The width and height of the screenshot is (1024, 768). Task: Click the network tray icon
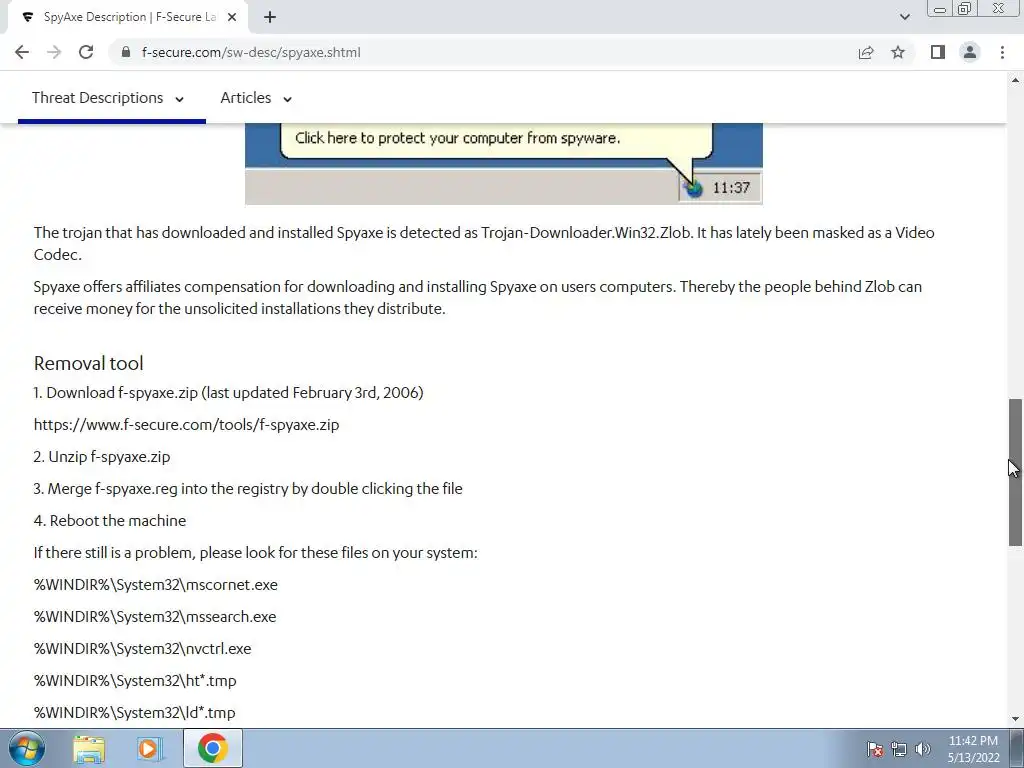[899, 749]
